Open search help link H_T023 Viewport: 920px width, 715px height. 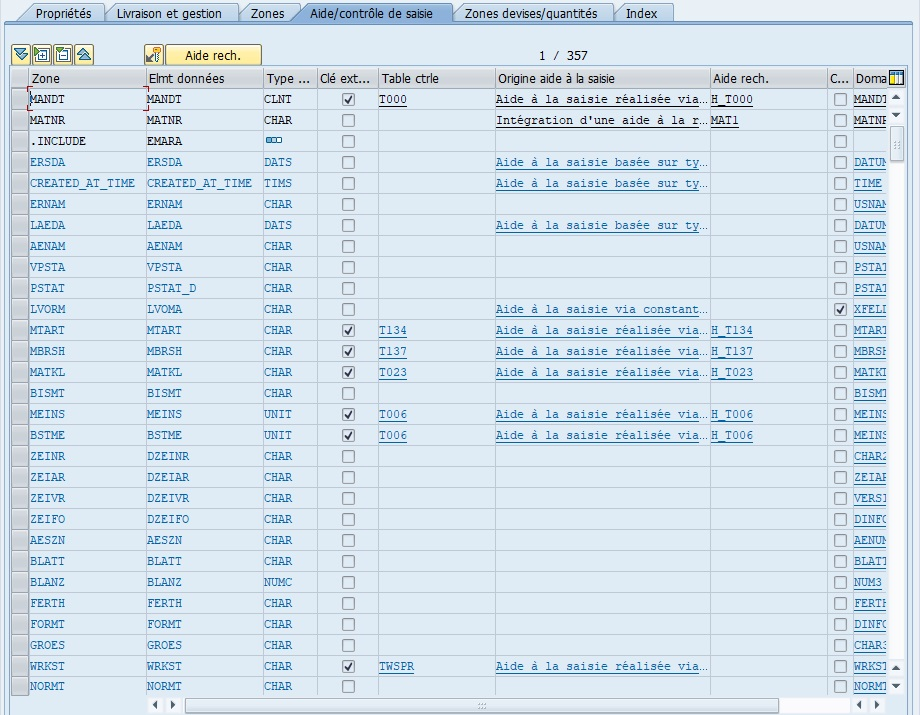732,372
